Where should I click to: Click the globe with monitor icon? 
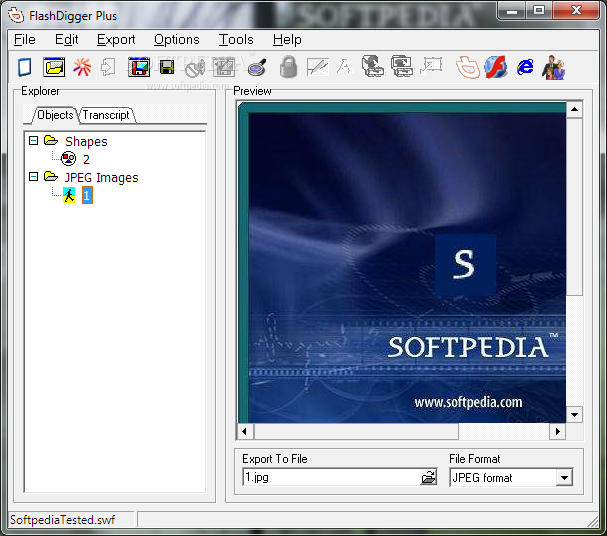coord(373,66)
